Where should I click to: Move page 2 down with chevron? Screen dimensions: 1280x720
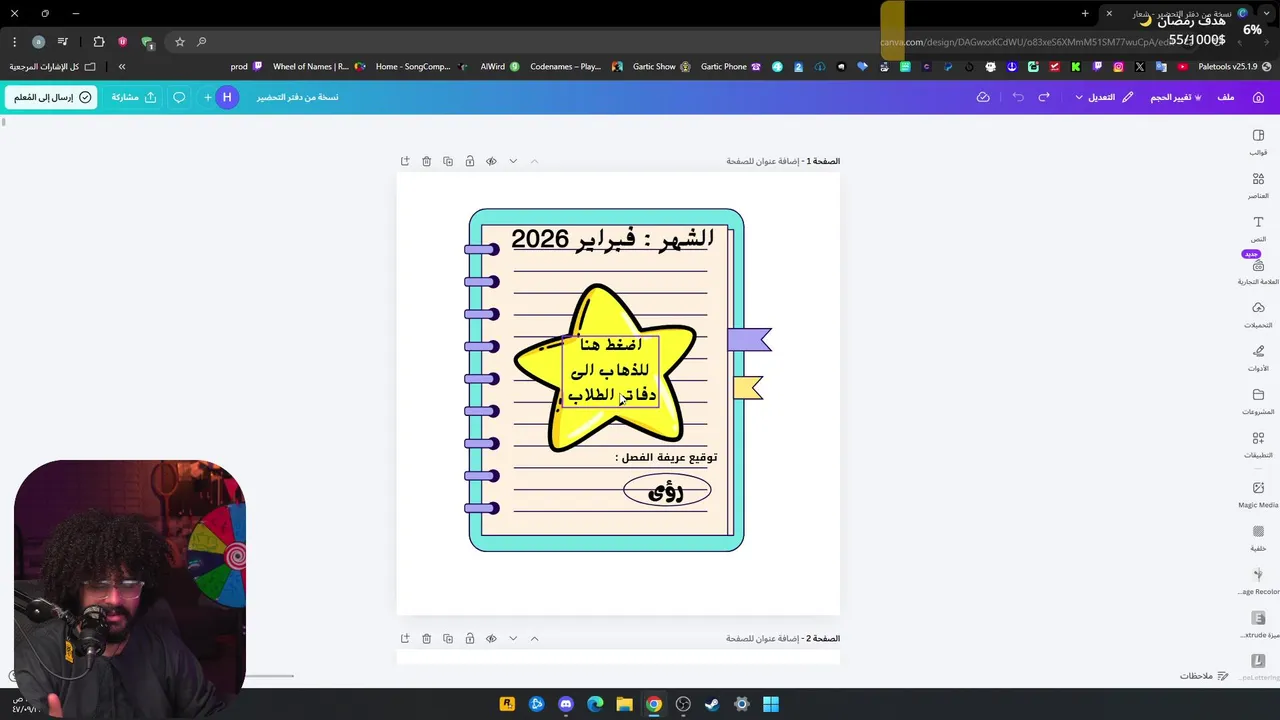(513, 638)
